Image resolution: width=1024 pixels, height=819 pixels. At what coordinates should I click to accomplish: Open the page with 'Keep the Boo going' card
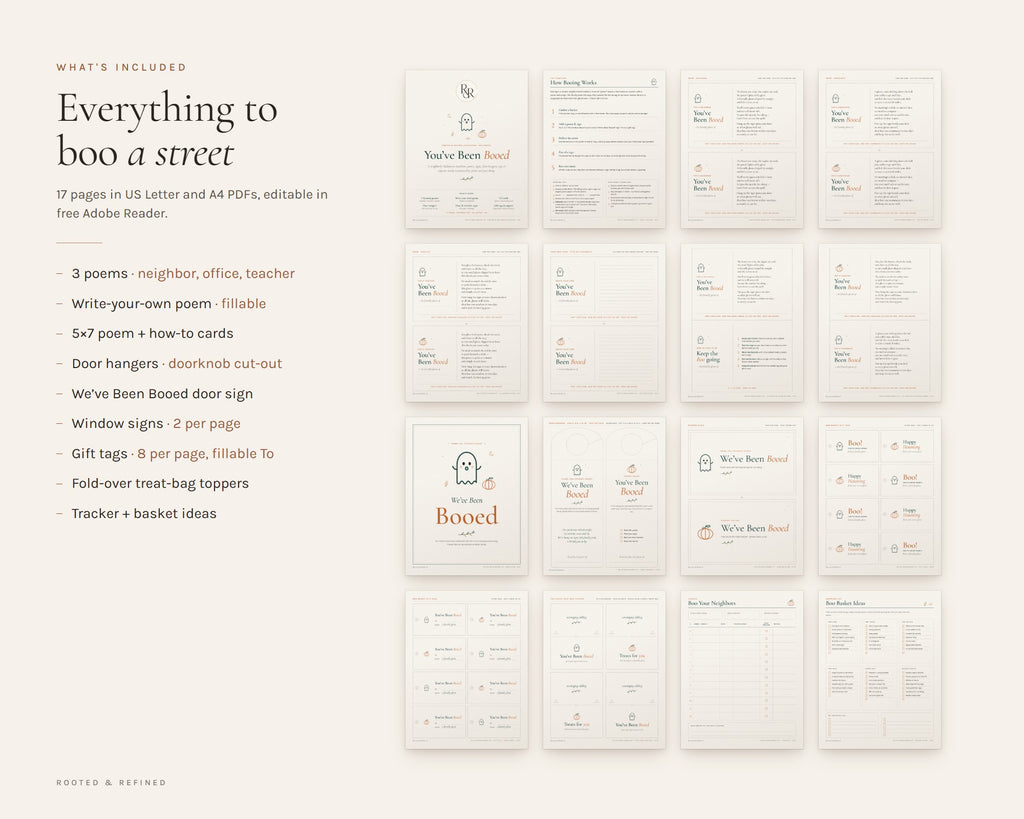742,323
